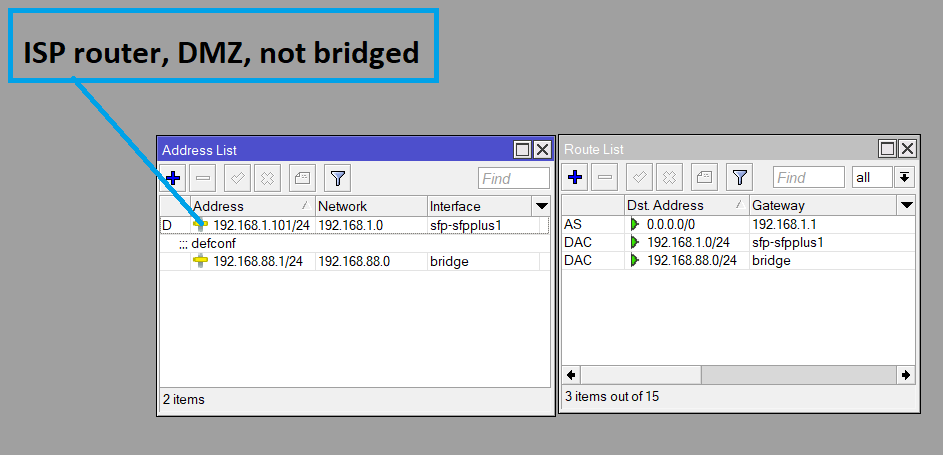943x455 pixels.
Task: Maximize the Route List window
Action: click(887, 149)
